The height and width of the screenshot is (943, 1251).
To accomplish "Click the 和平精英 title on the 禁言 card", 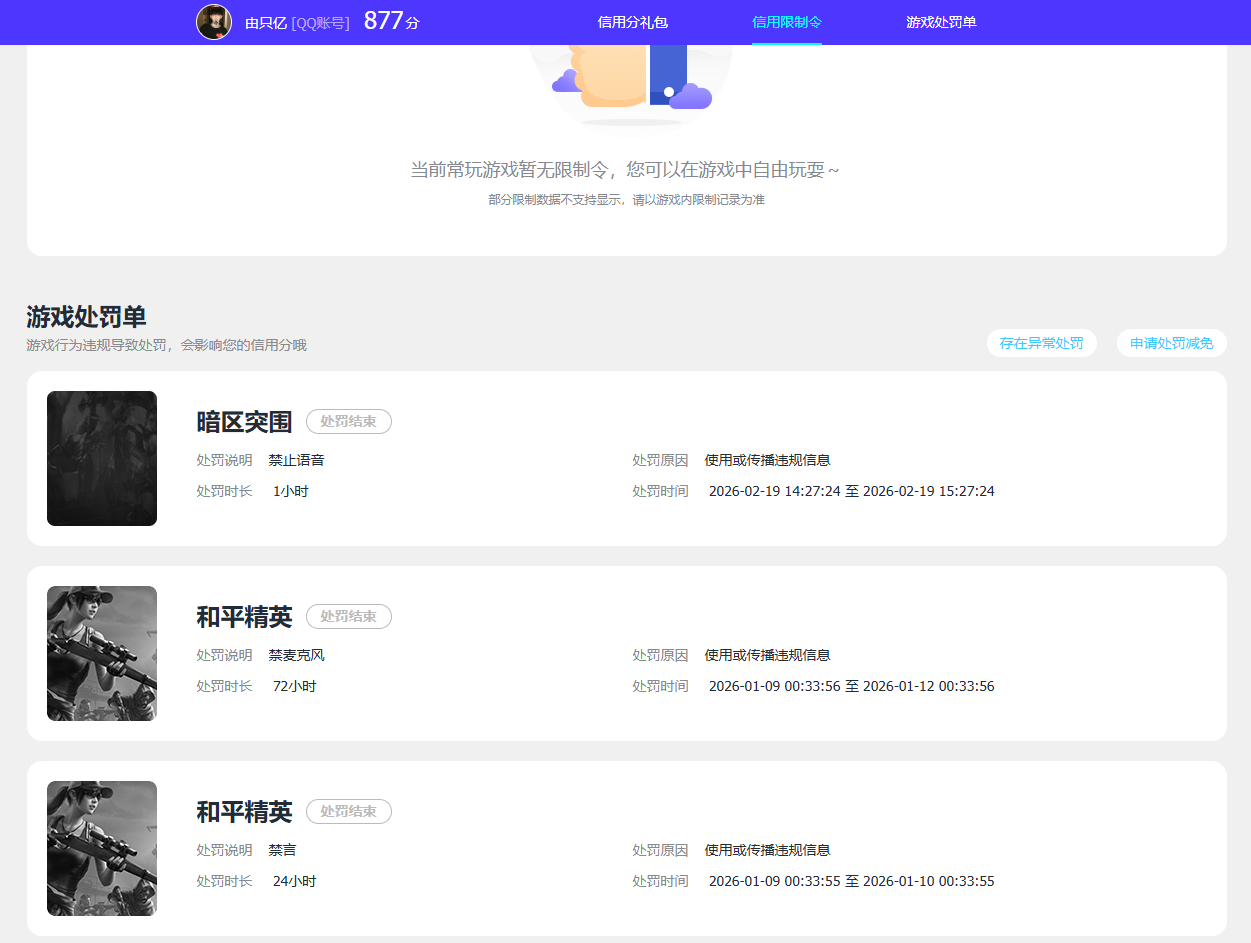I will (244, 812).
